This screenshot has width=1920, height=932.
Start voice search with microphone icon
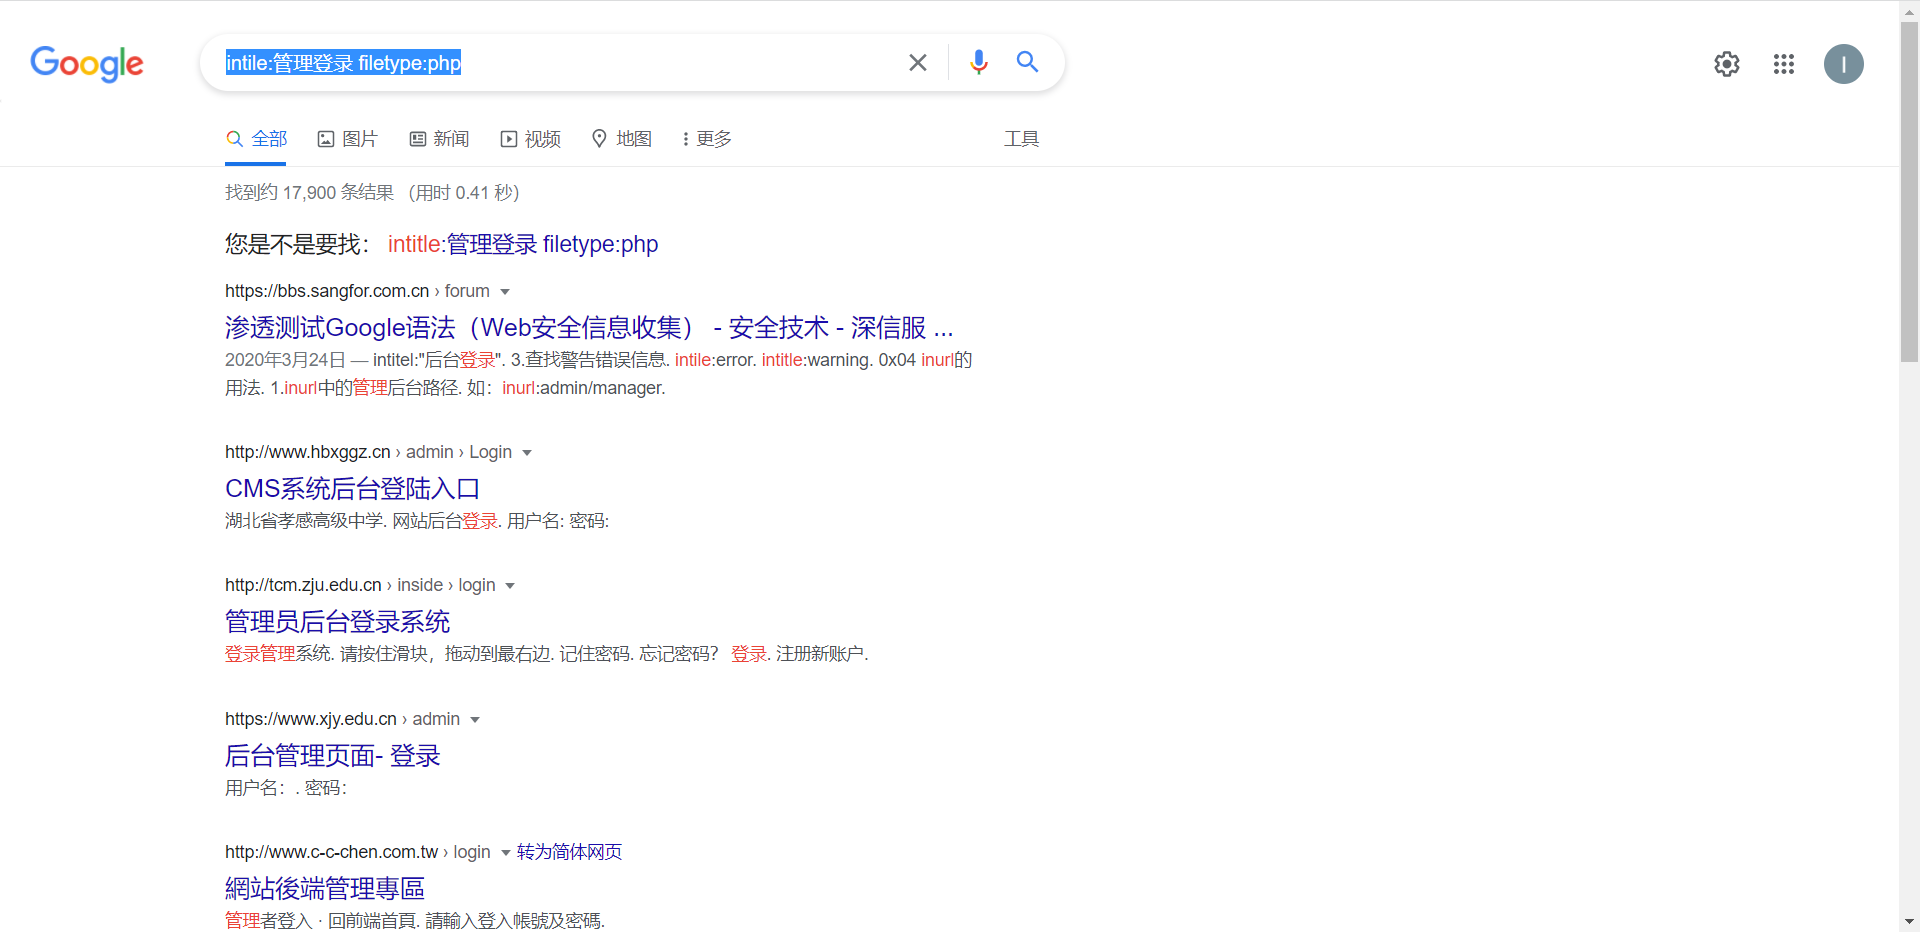click(978, 63)
